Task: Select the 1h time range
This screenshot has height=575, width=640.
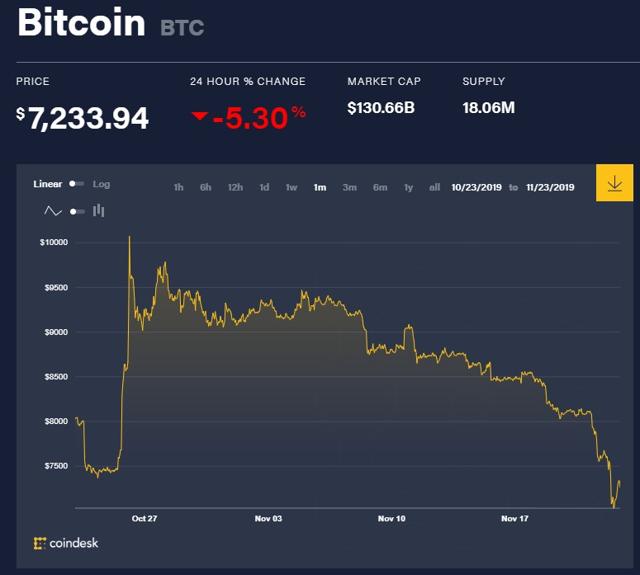Action: [x=178, y=187]
